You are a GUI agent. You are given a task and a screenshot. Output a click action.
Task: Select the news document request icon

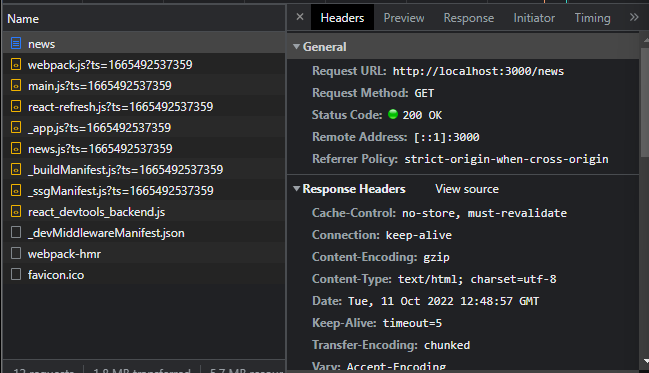pos(16,43)
